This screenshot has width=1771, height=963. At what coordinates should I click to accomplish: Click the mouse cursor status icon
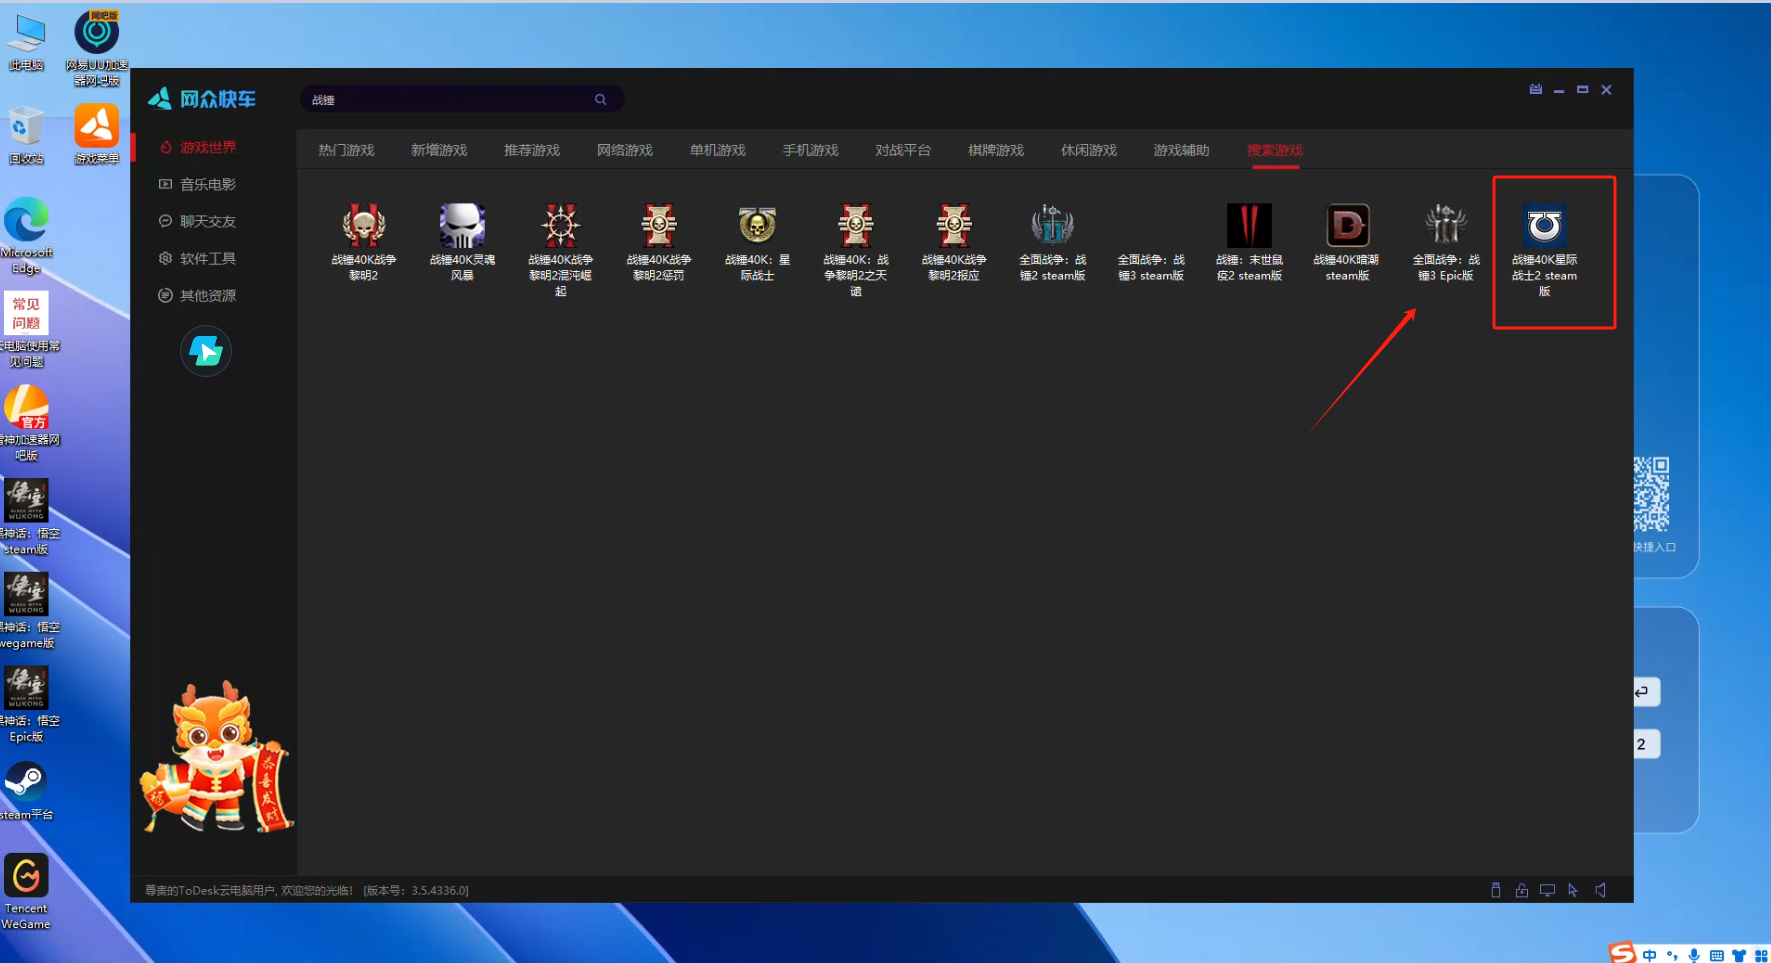(x=1573, y=890)
